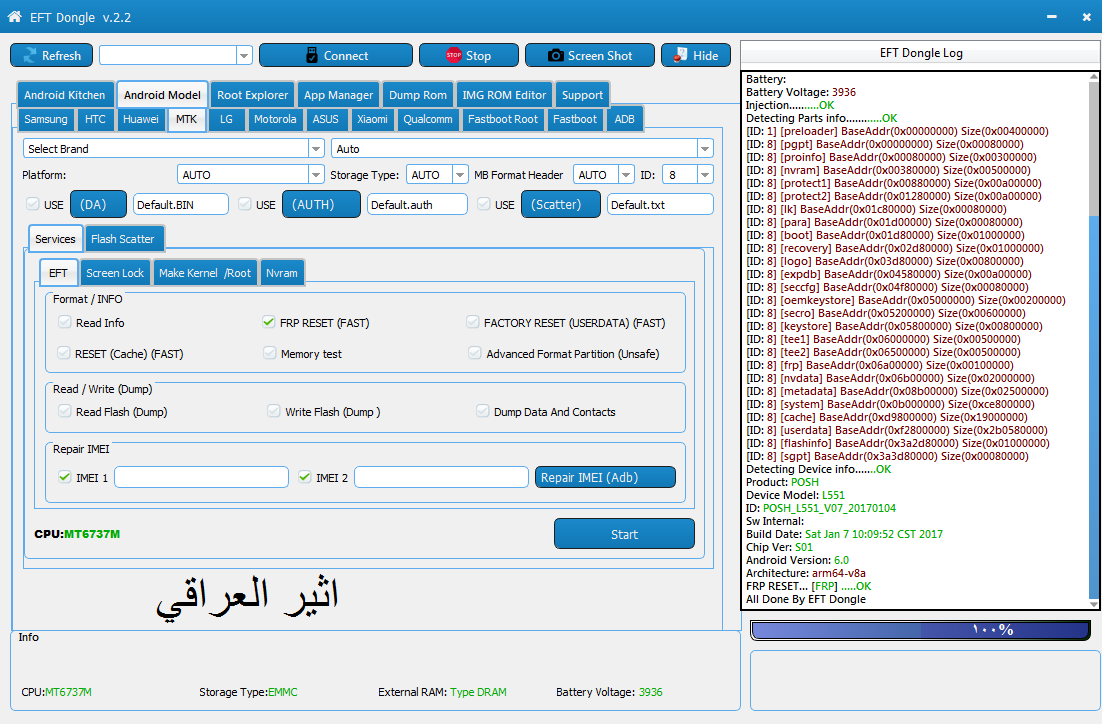The height and width of the screenshot is (724, 1102).
Task: Open the ID dropdown showing 8
Action: click(705, 175)
